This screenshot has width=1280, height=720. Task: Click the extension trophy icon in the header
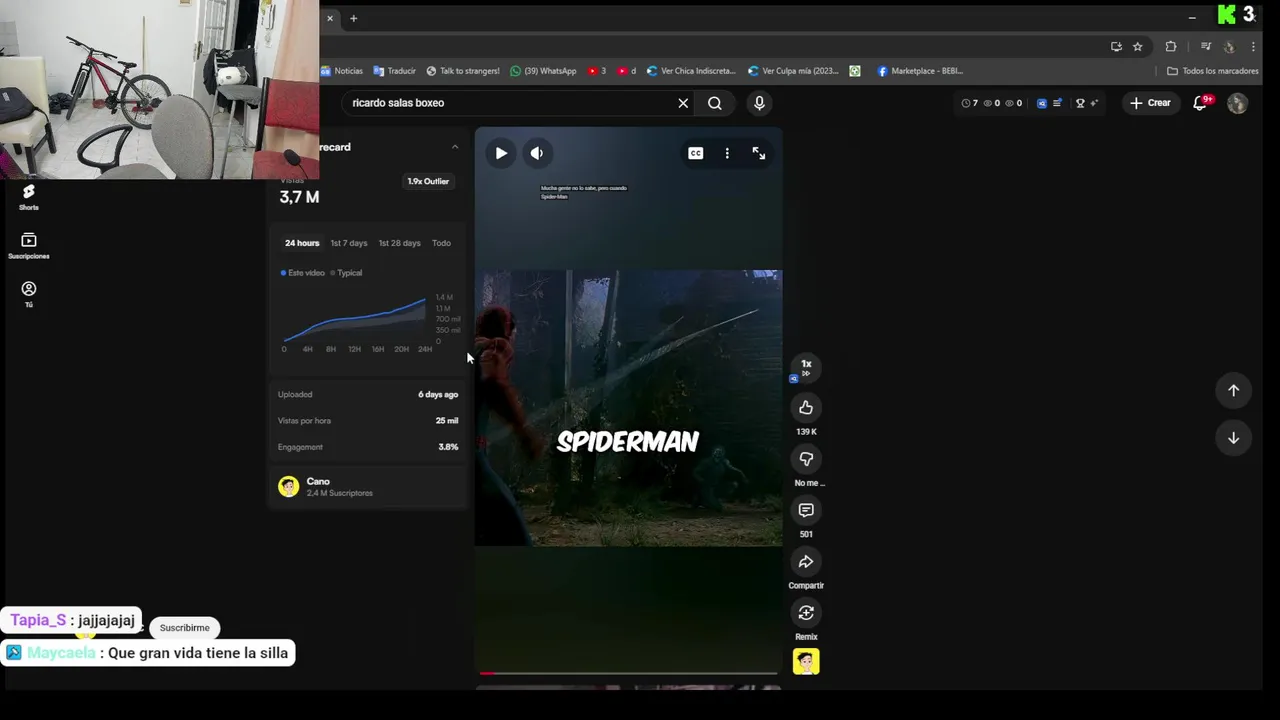[x=1080, y=103]
